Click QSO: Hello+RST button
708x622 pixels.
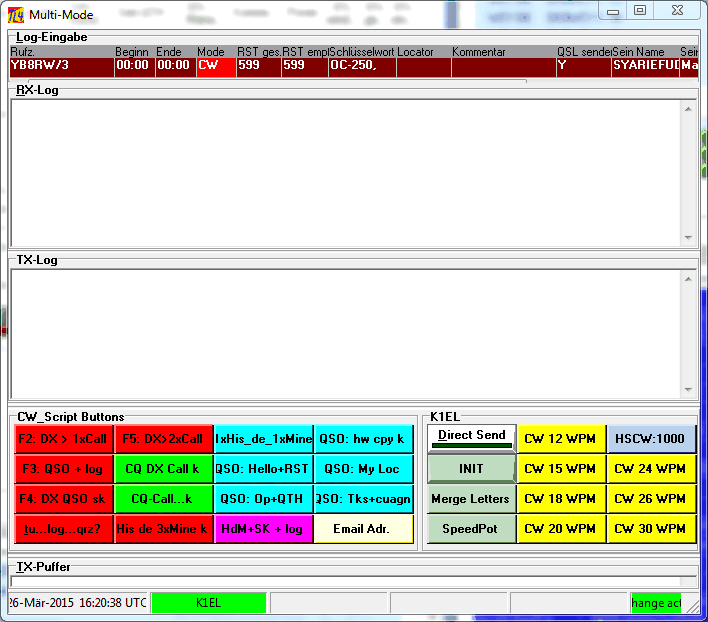[x=263, y=469]
